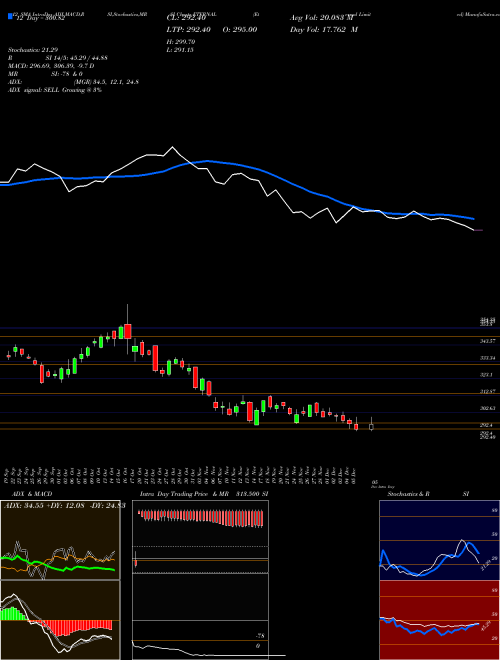Click the 'ADX signal: SELL' text
500x660 pixels.
[x=55, y=90]
